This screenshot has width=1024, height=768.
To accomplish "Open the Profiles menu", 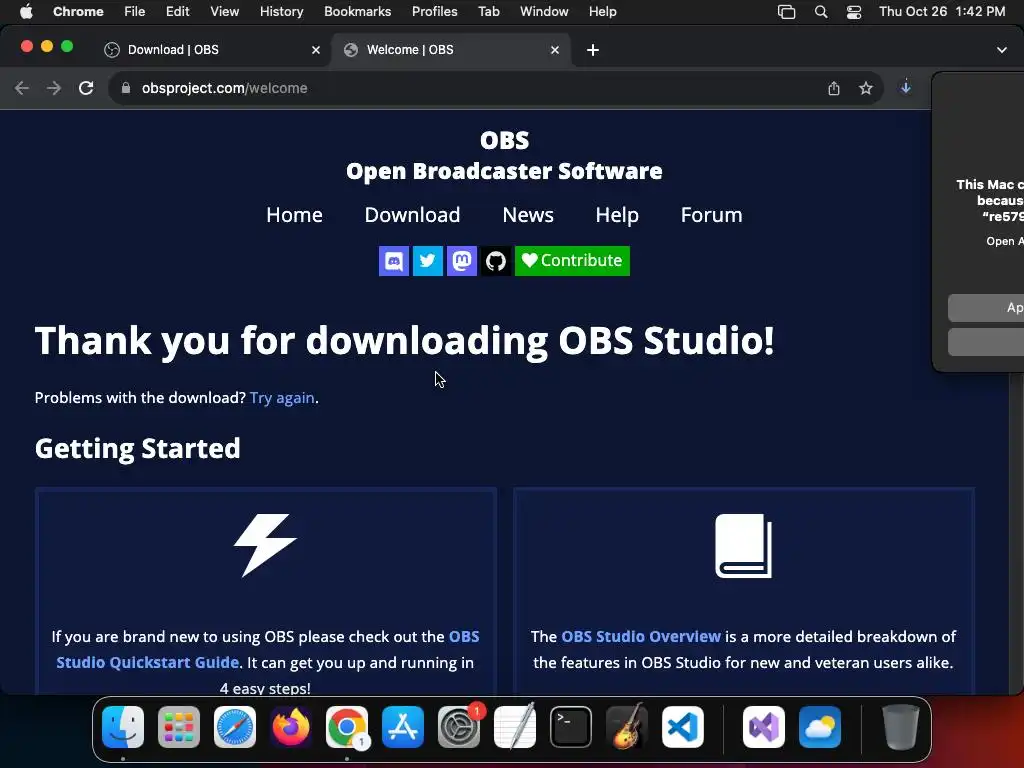I will pos(434,12).
